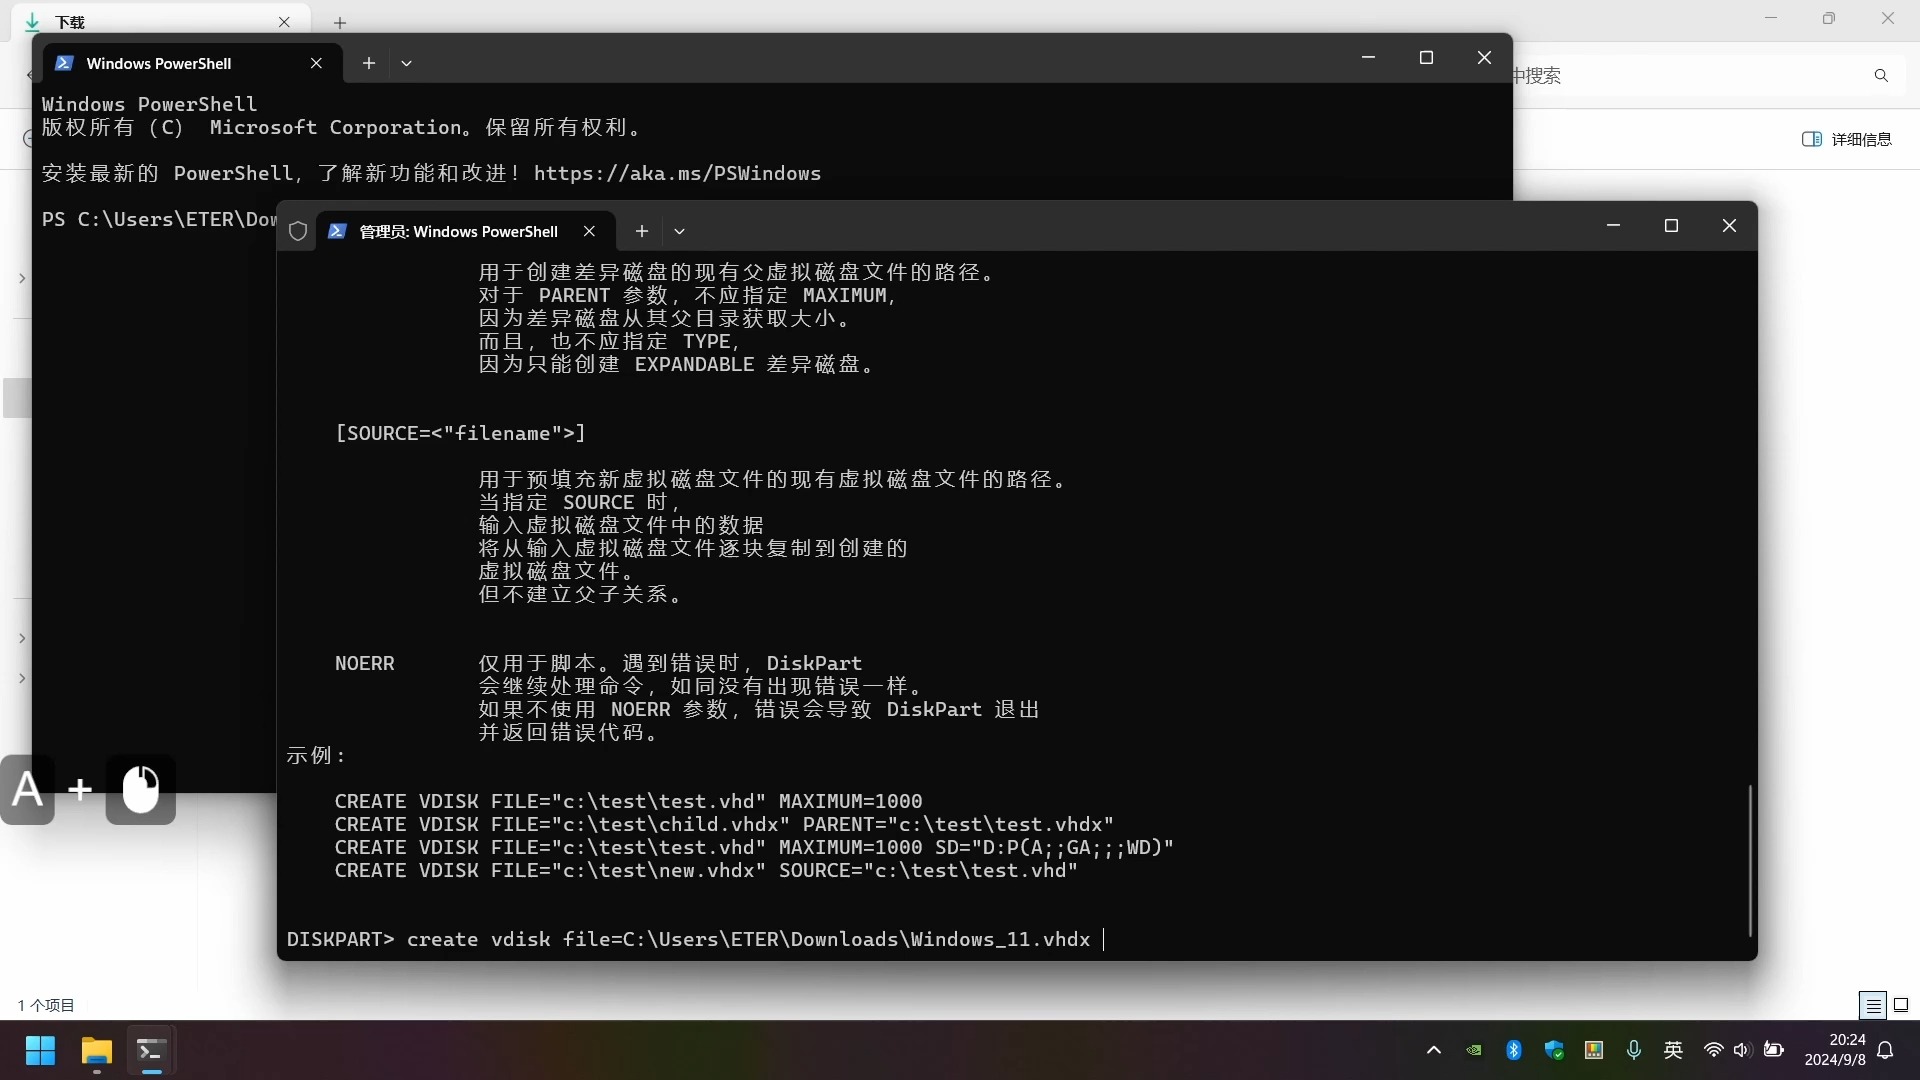The height and width of the screenshot is (1080, 1920).
Task: Switch to large thumbnails view in Explorer
Action: (x=1901, y=1004)
